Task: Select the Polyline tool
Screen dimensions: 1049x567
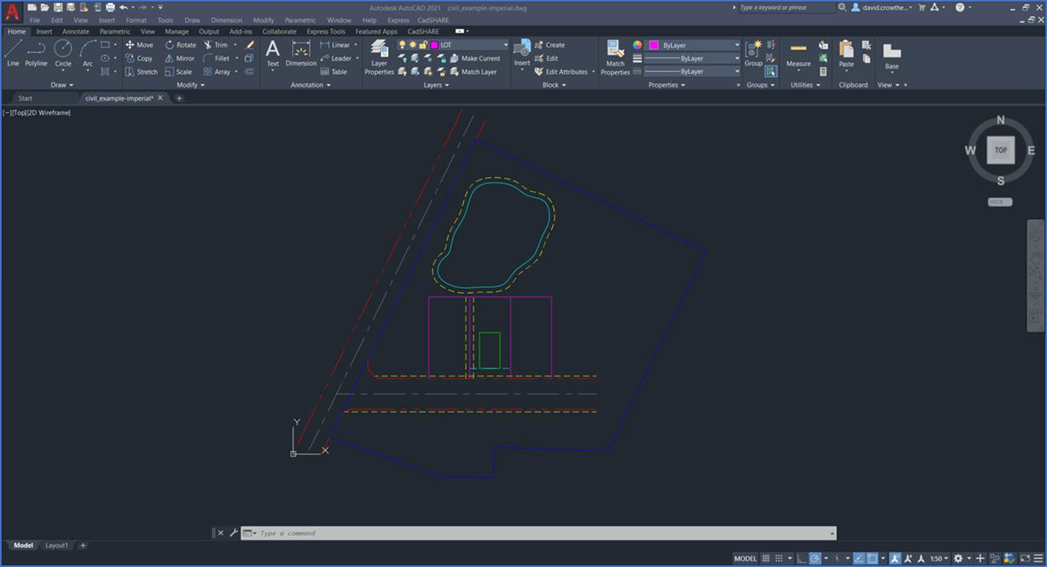Action: (x=36, y=53)
